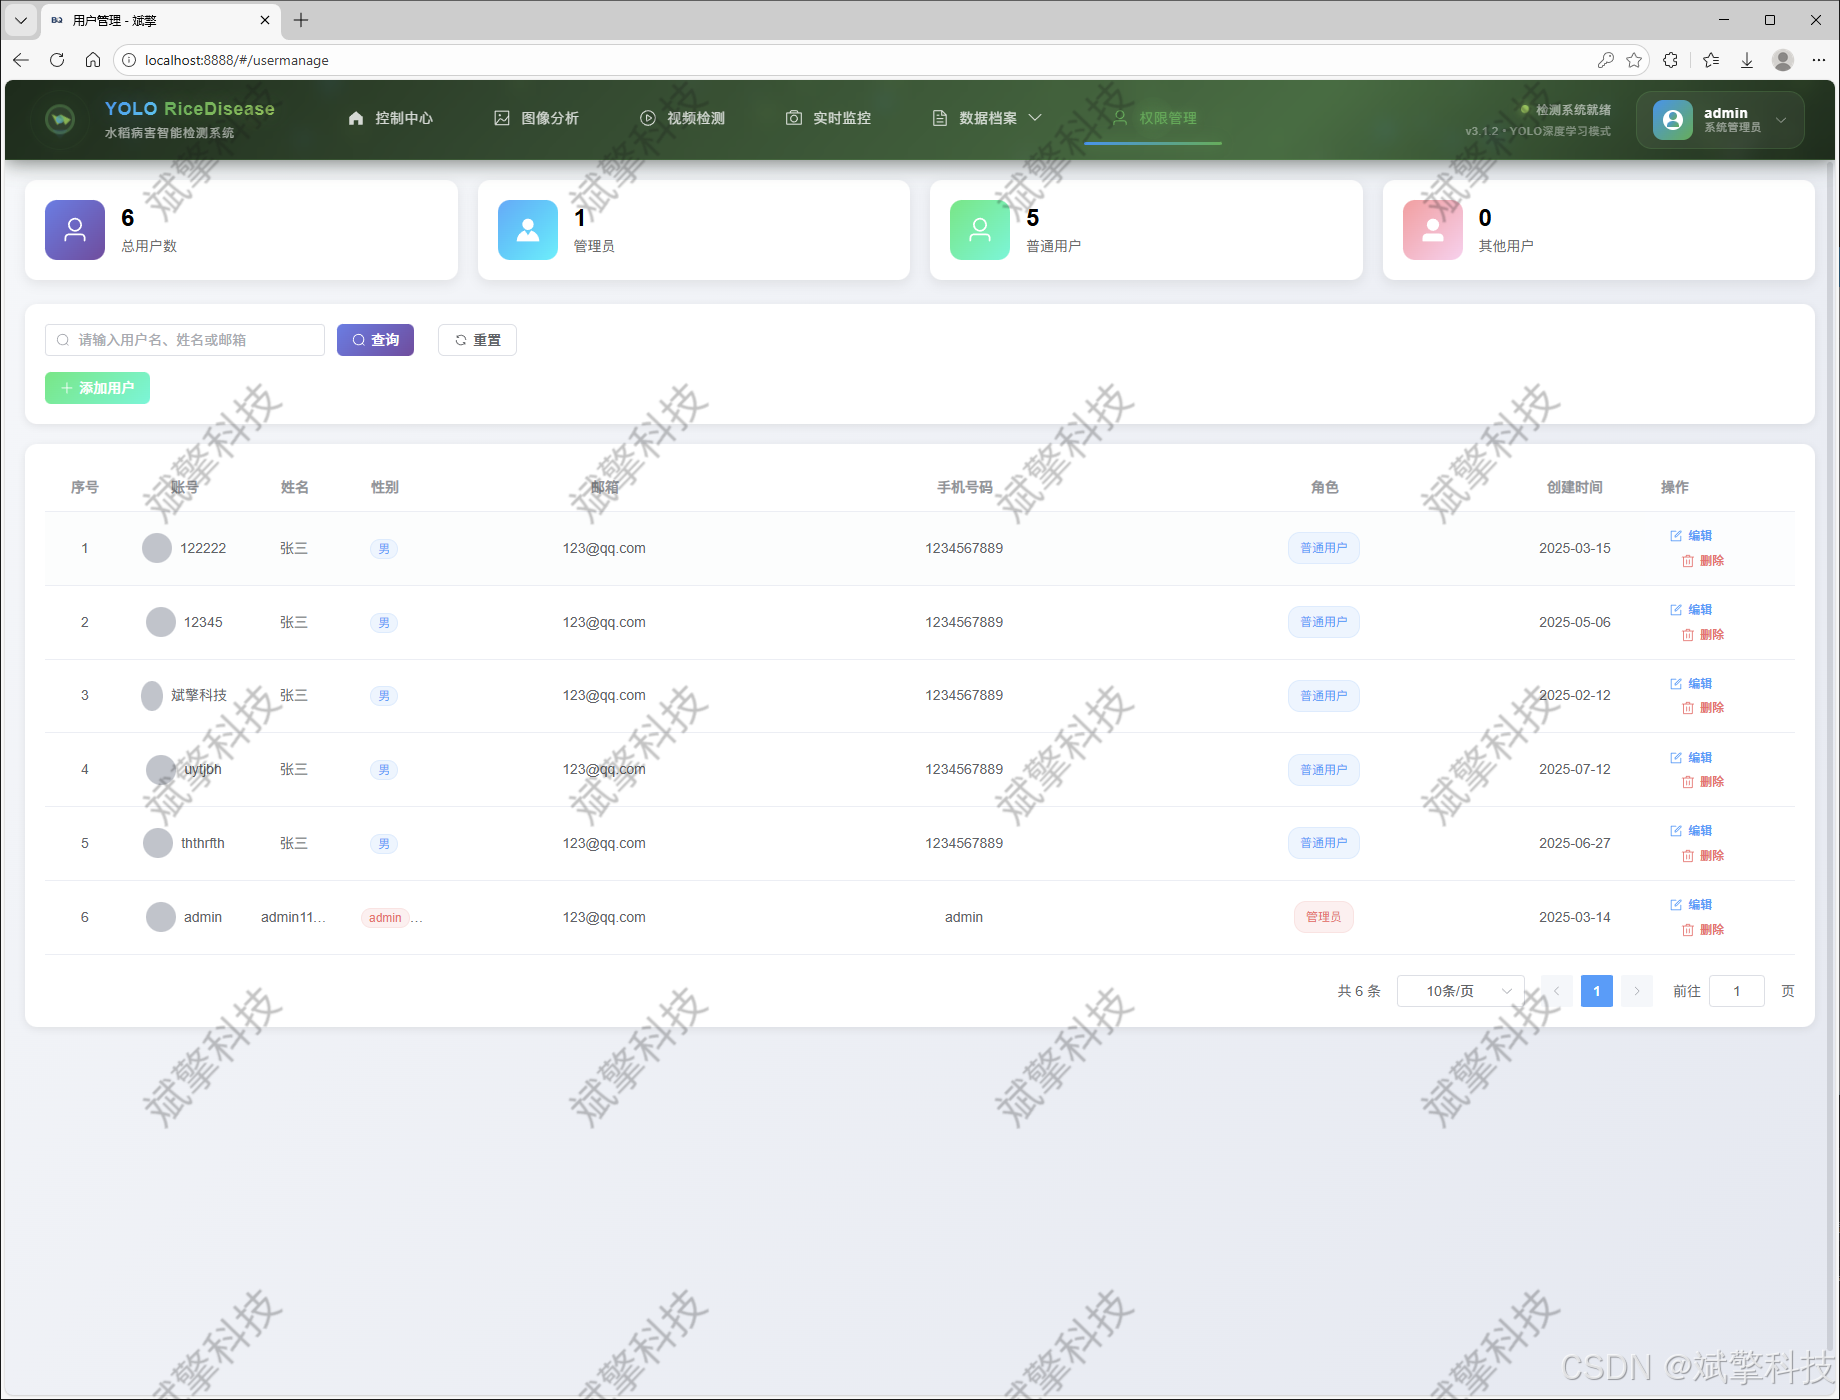Delete user 斌擎科技
This screenshot has height=1400, width=1840.
point(1703,708)
